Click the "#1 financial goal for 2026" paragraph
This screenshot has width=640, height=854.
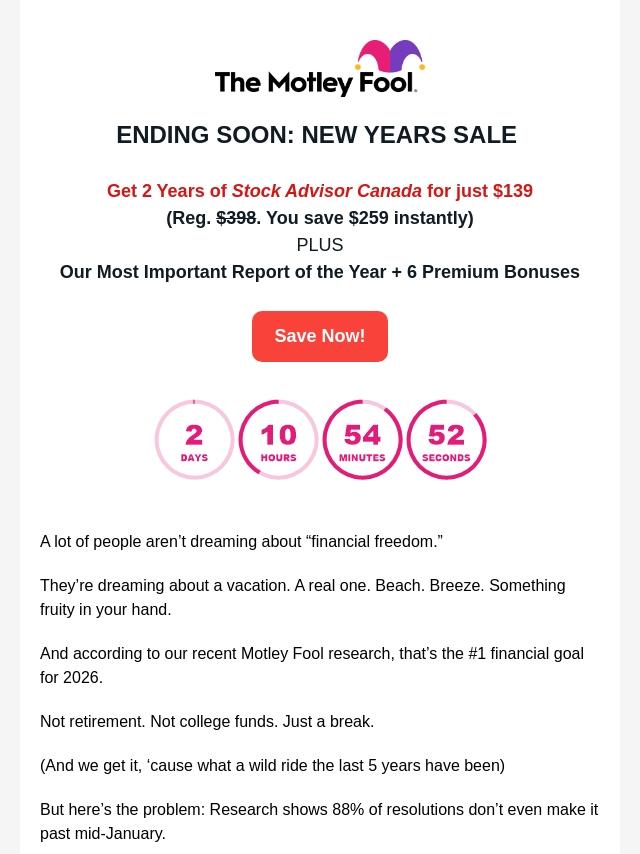(311, 665)
